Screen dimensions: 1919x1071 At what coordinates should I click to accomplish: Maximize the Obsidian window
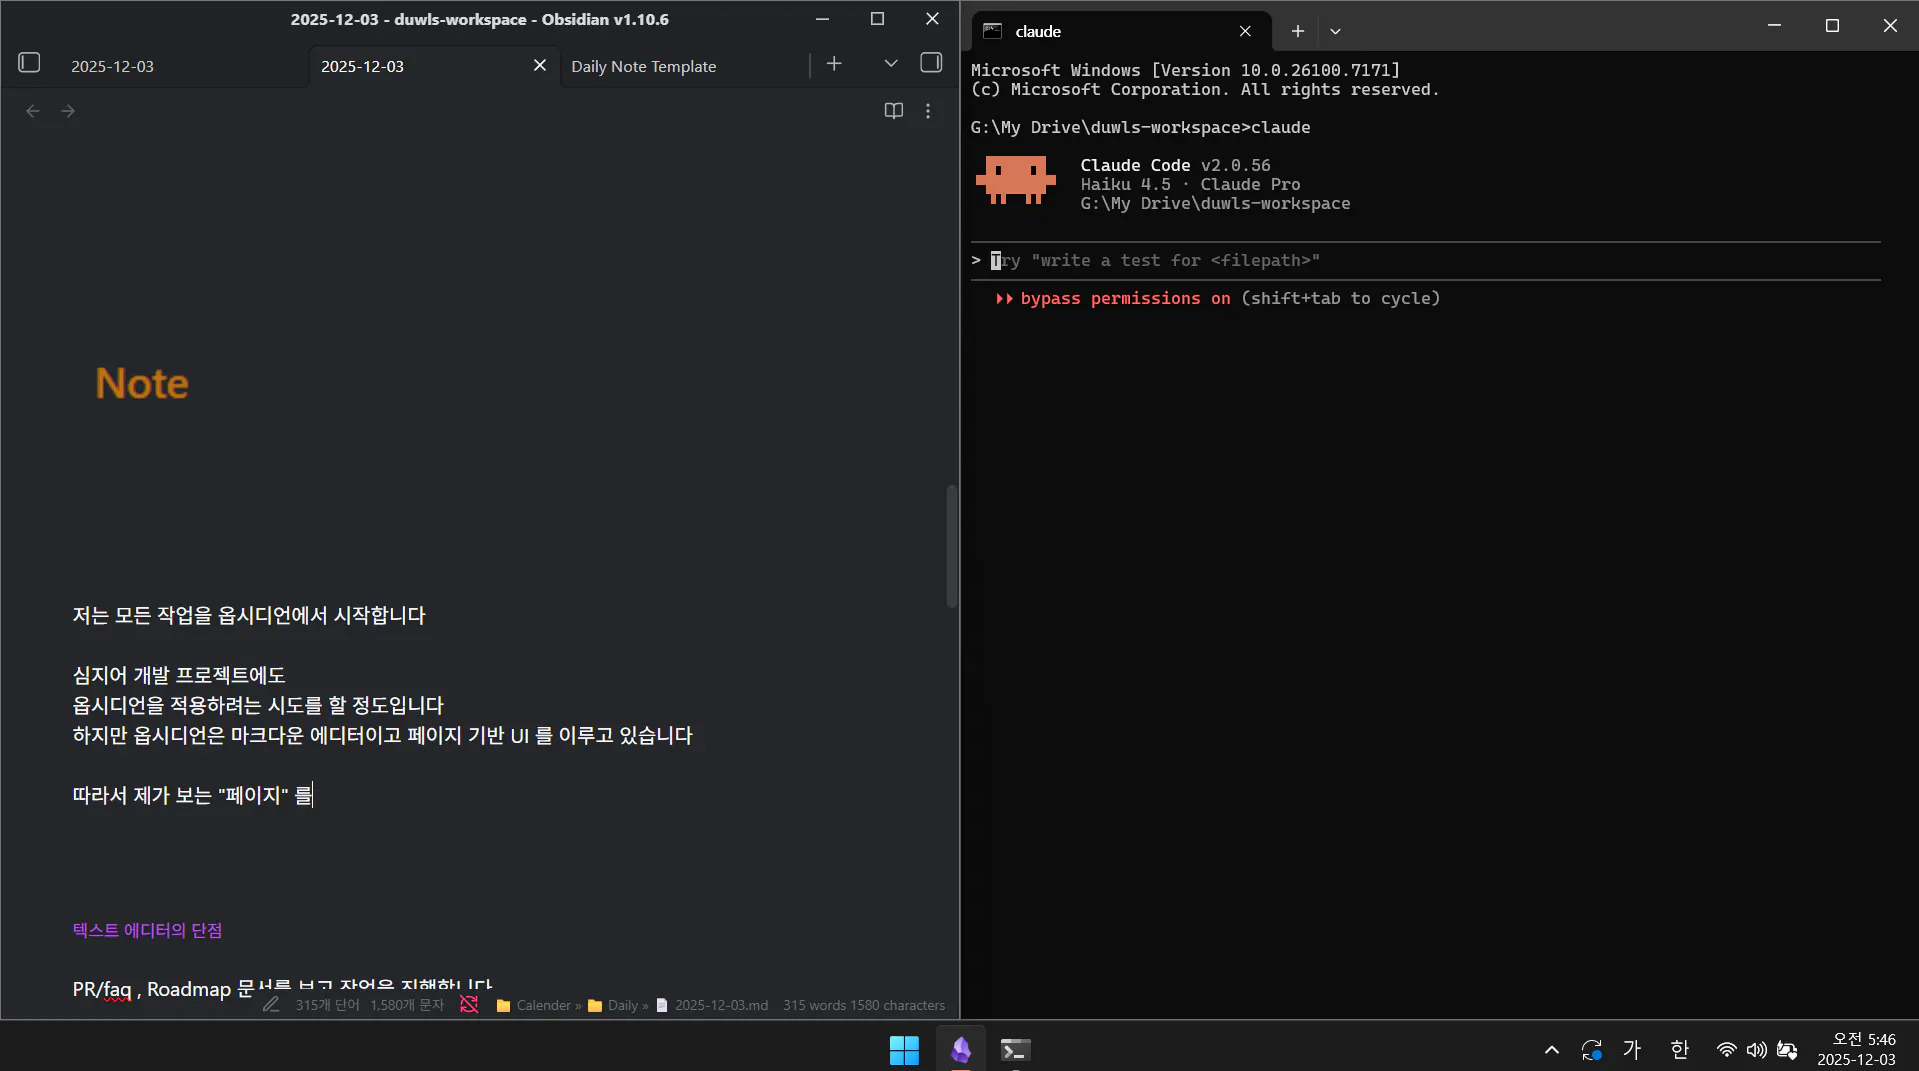[x=877, y=19]
